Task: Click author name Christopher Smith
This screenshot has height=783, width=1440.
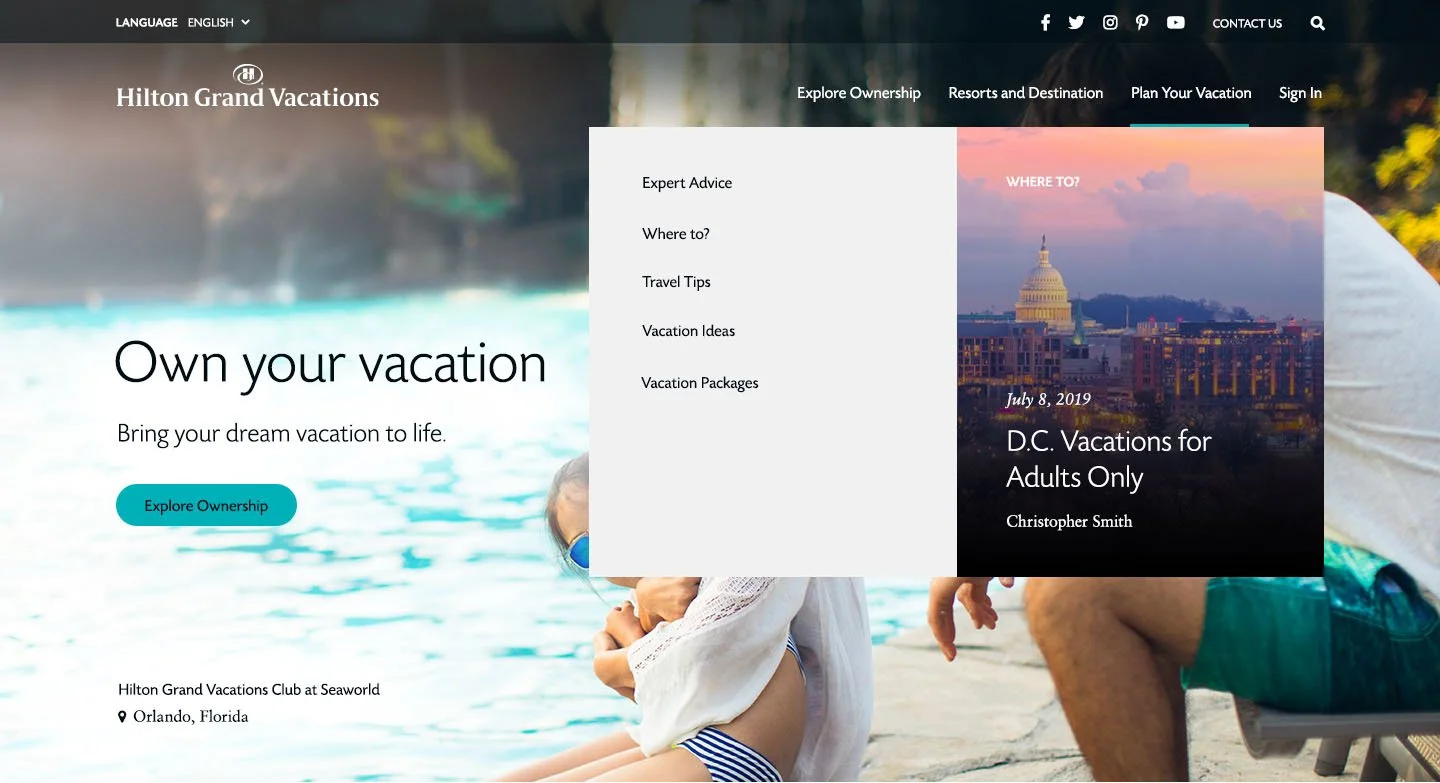Action: (x=1069, y=521)
